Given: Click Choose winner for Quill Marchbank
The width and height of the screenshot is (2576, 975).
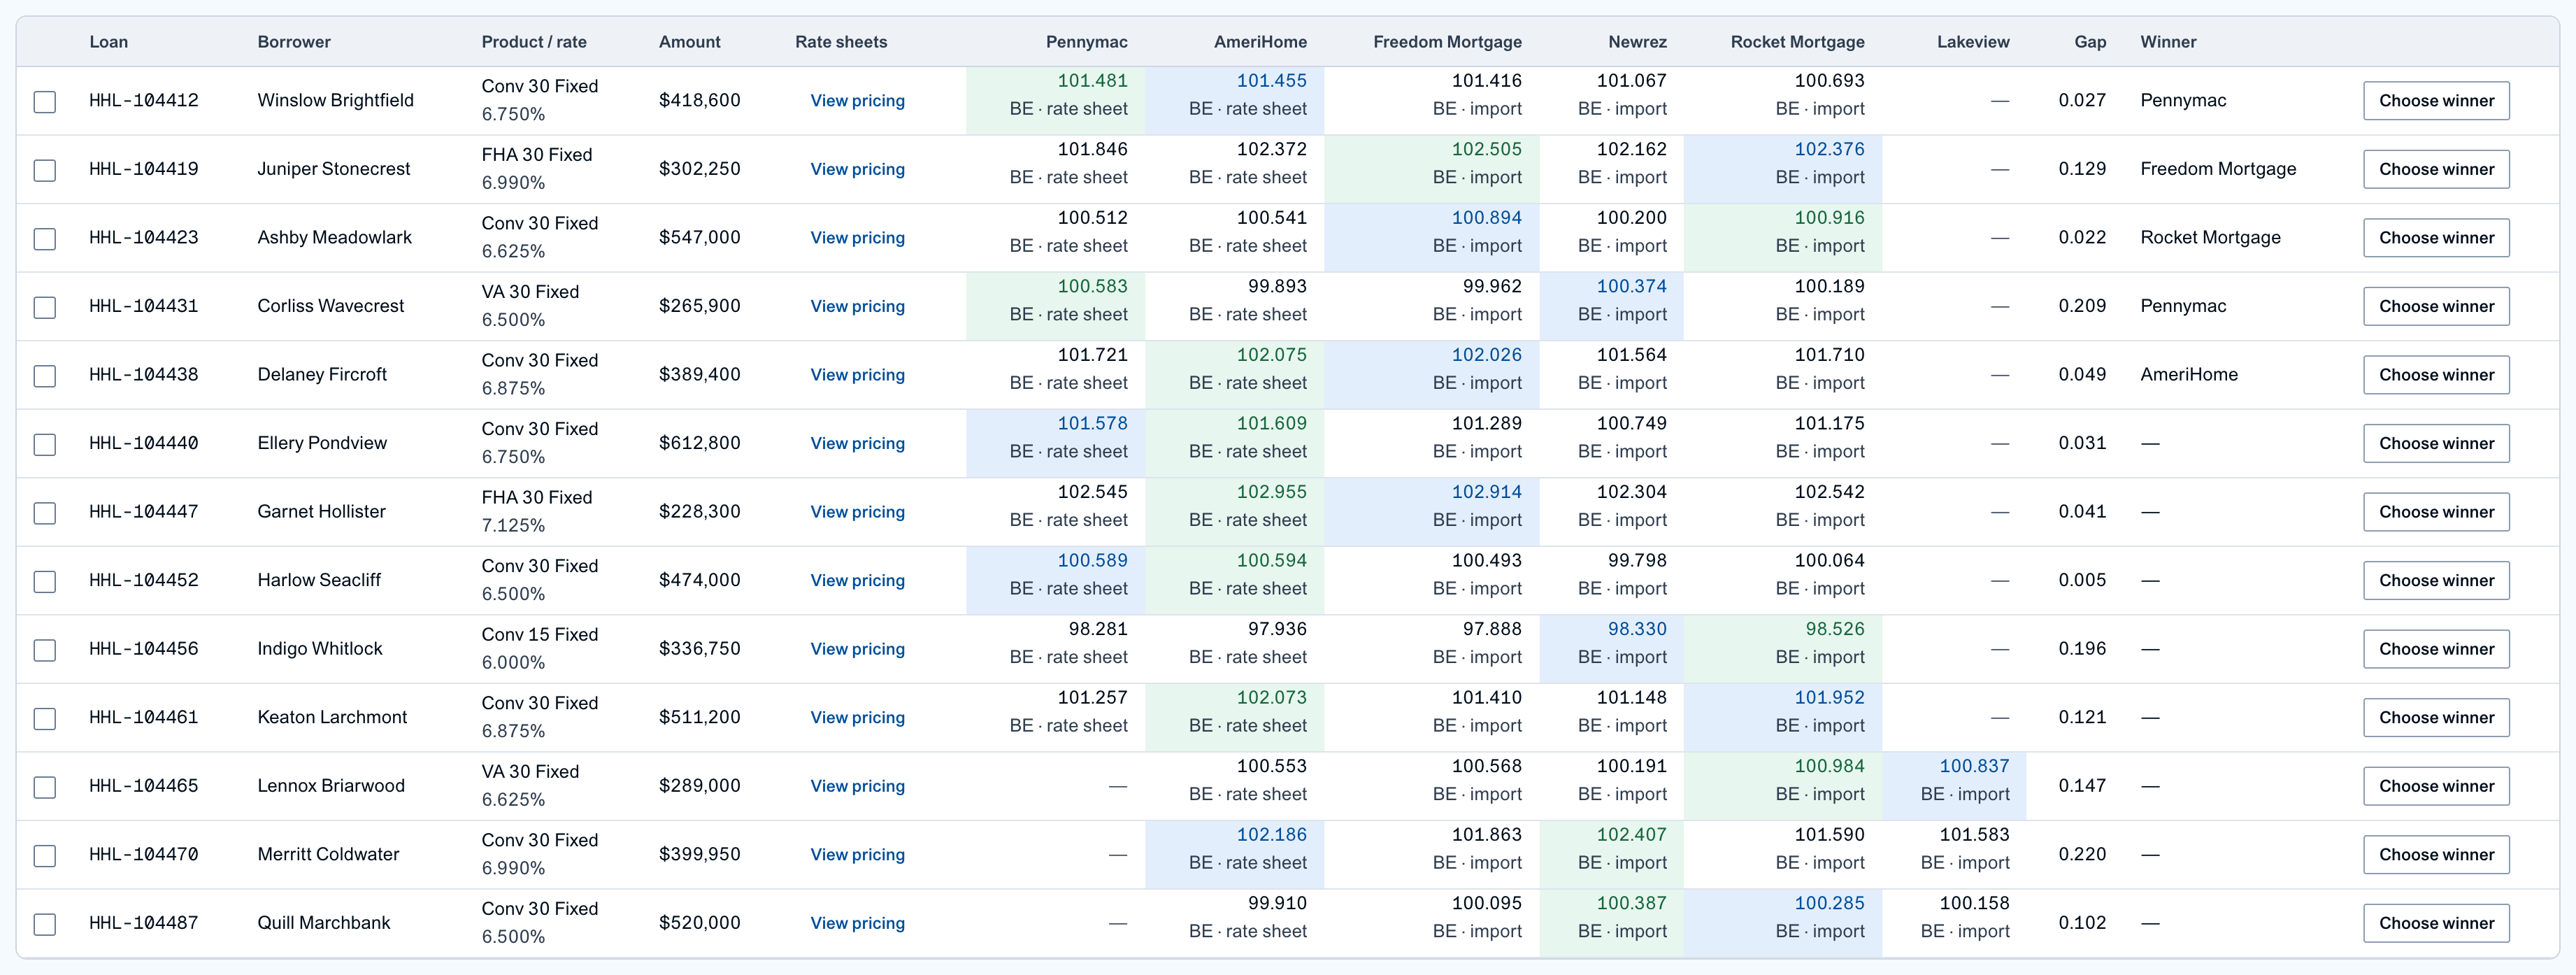Looking at the screenshot, I should tap(2436, 924).
